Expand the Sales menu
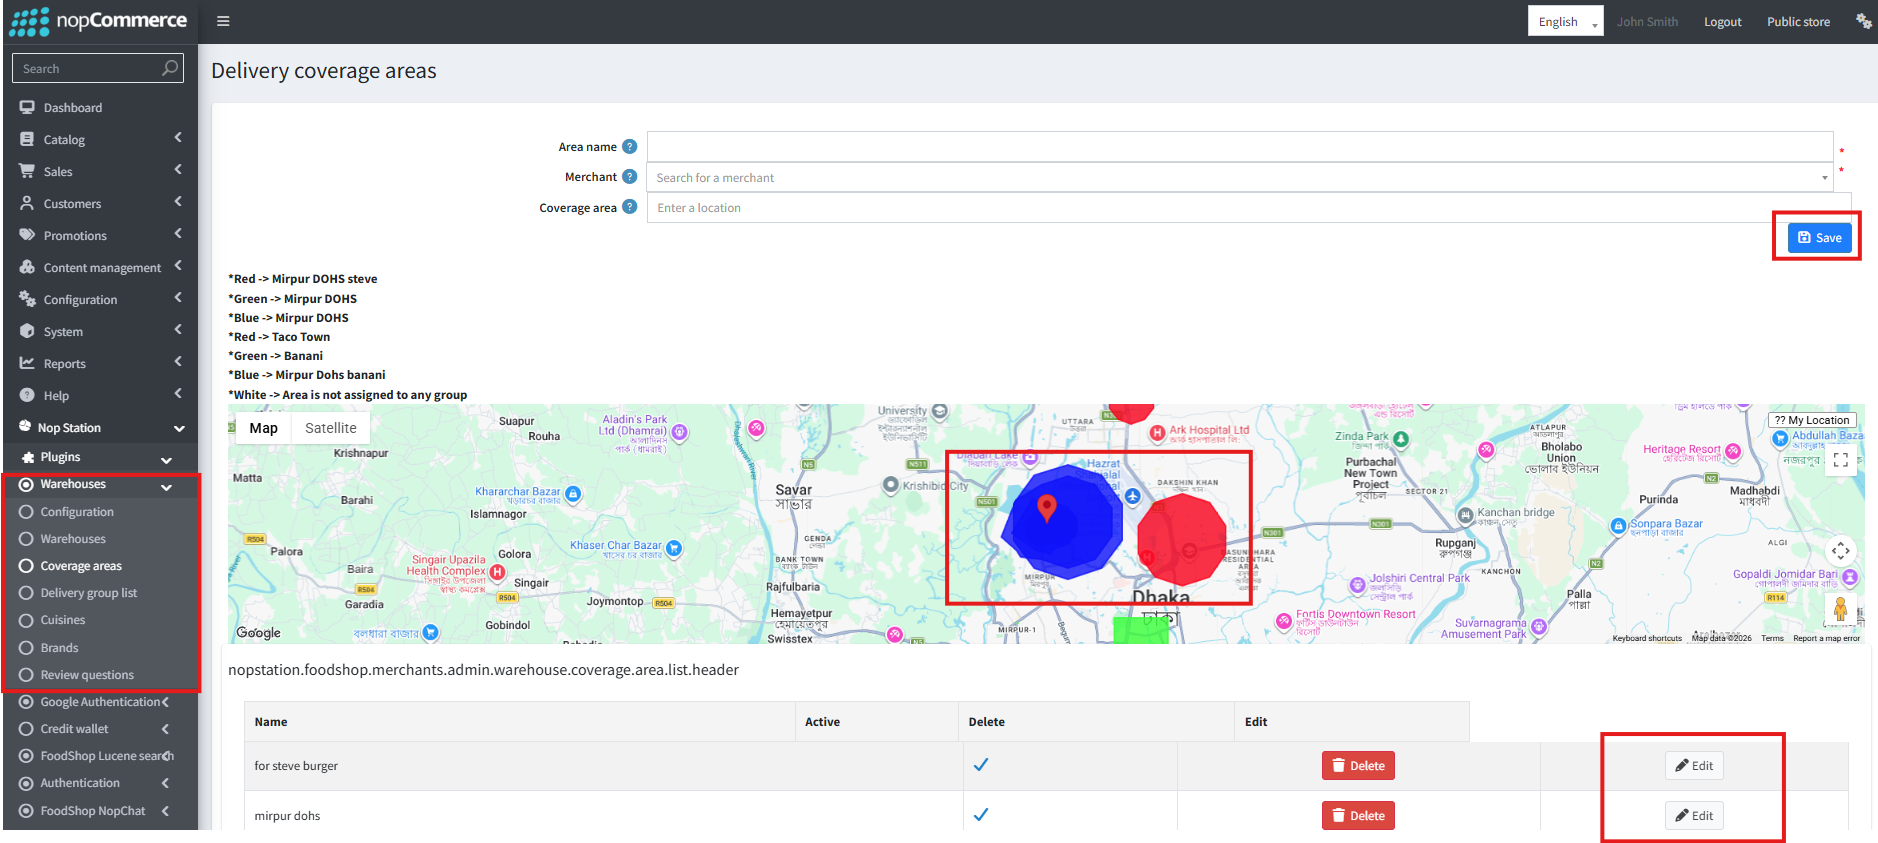This screenshot has height=843, width=1878. (x=100, y=172)
